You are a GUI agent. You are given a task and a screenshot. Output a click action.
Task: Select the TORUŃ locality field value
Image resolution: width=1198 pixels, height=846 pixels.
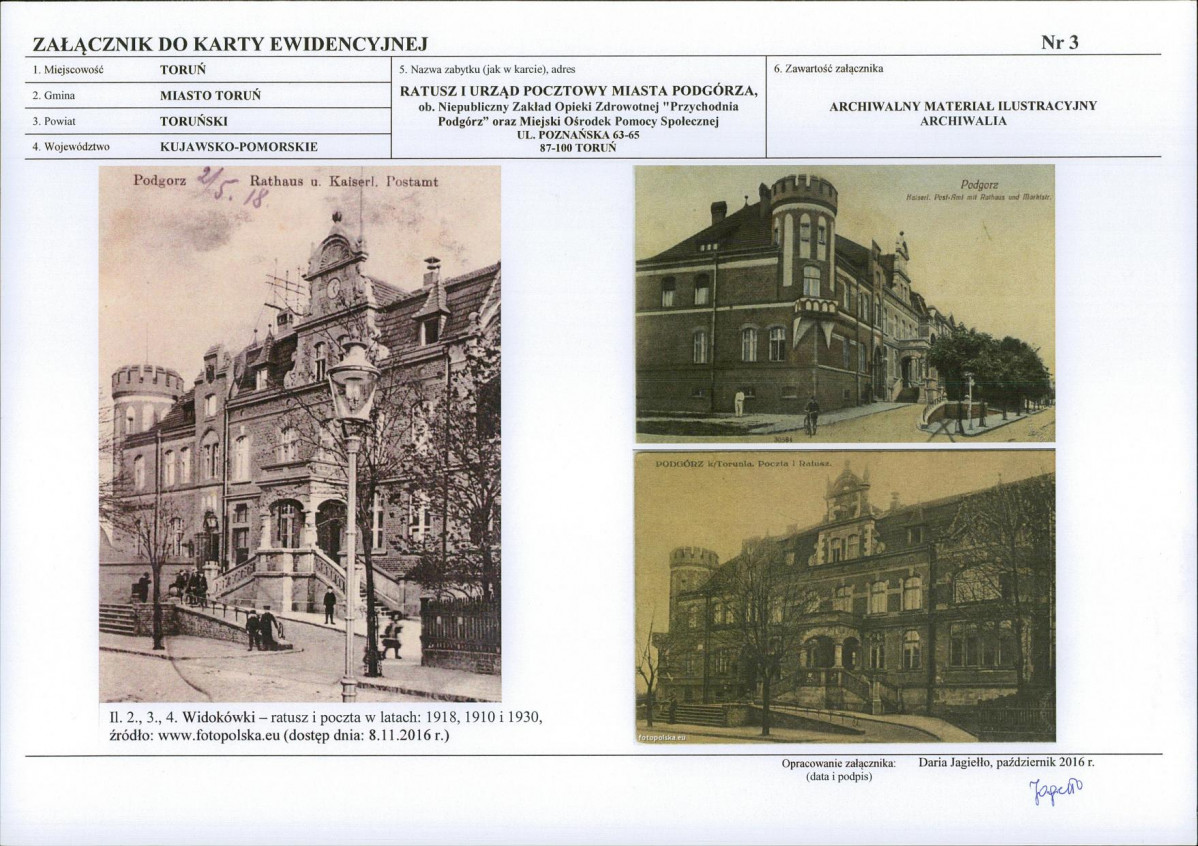point(183,70)
